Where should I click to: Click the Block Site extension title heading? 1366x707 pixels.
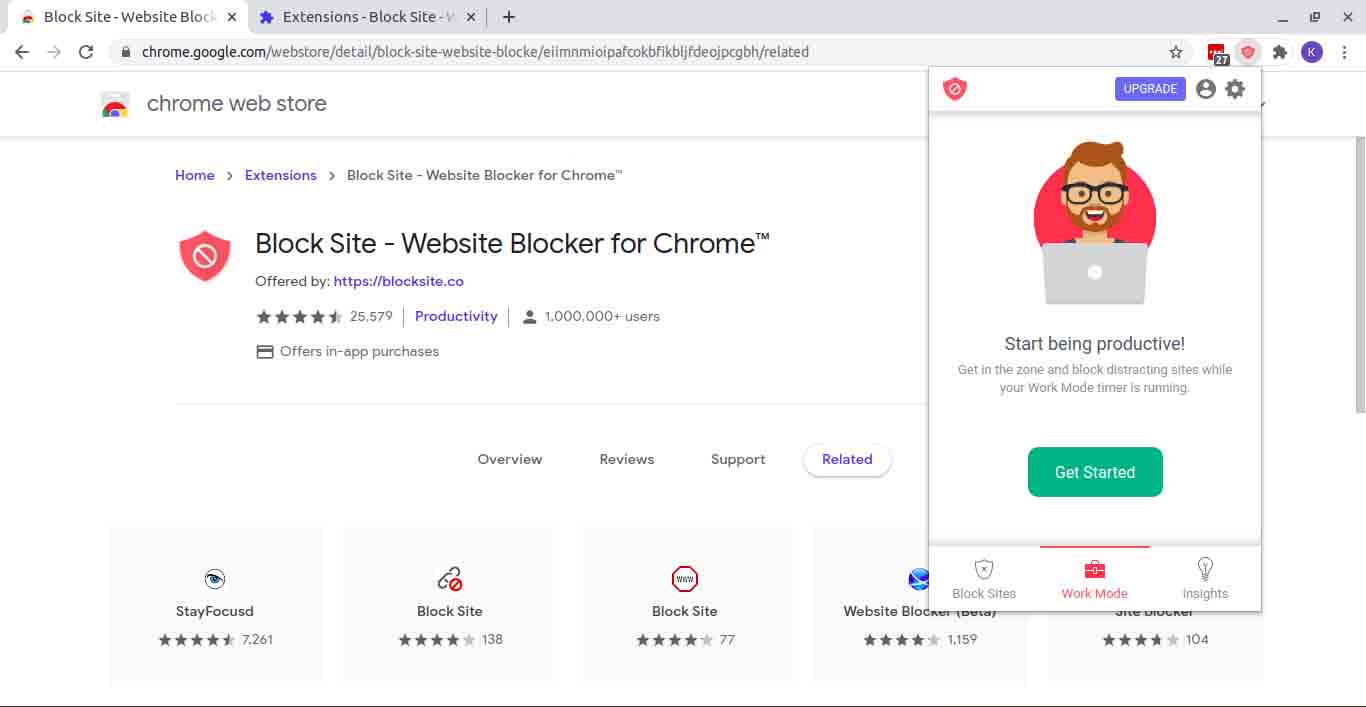(512, 243)
